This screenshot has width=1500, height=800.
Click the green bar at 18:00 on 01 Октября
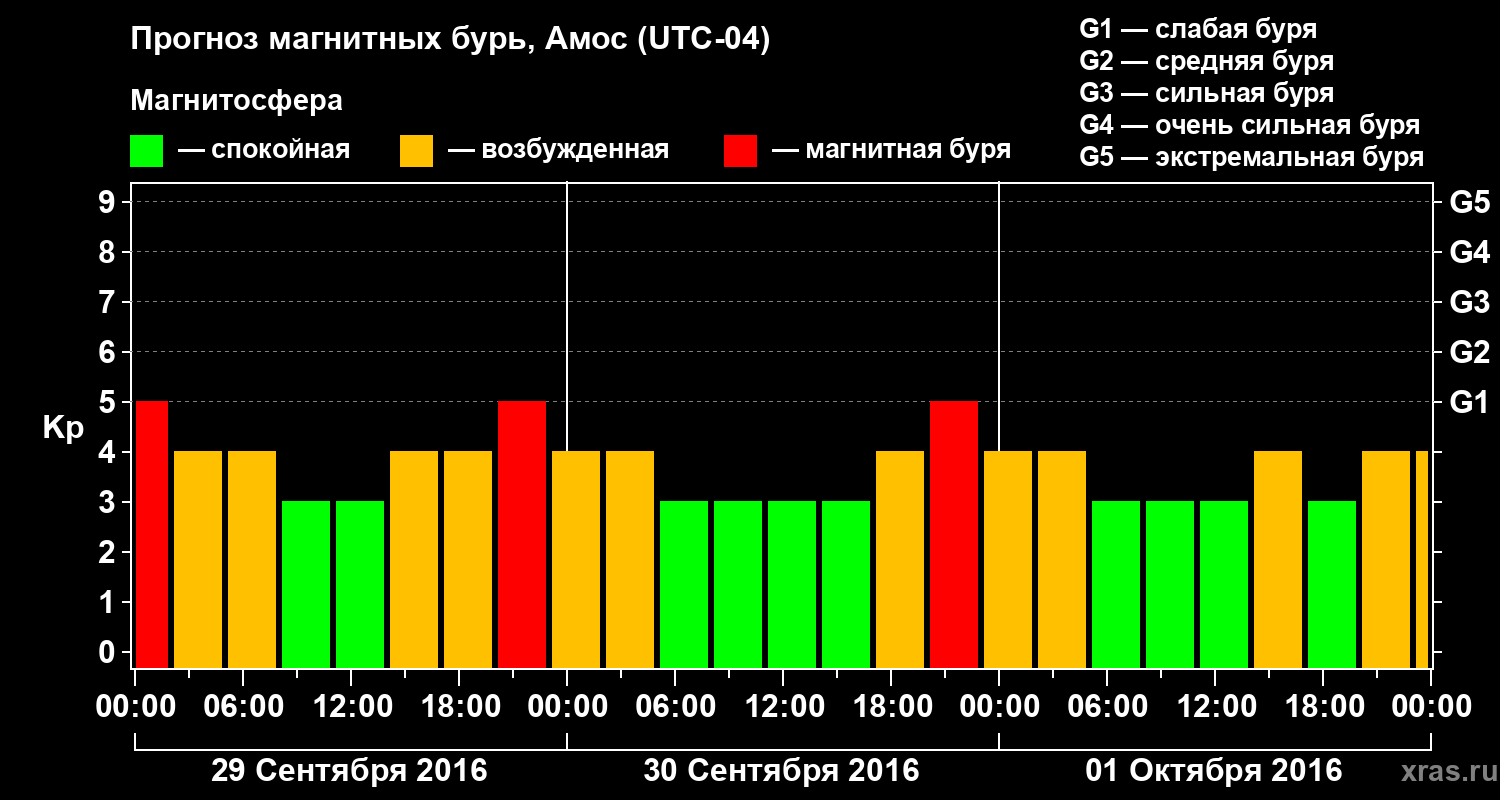point(1332,584)
